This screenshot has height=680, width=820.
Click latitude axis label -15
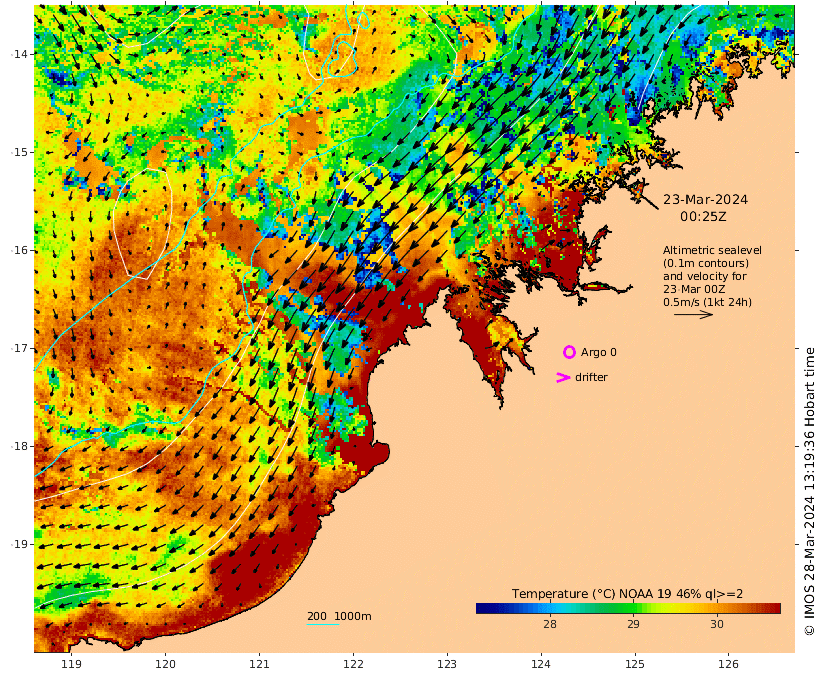point(19,152)
